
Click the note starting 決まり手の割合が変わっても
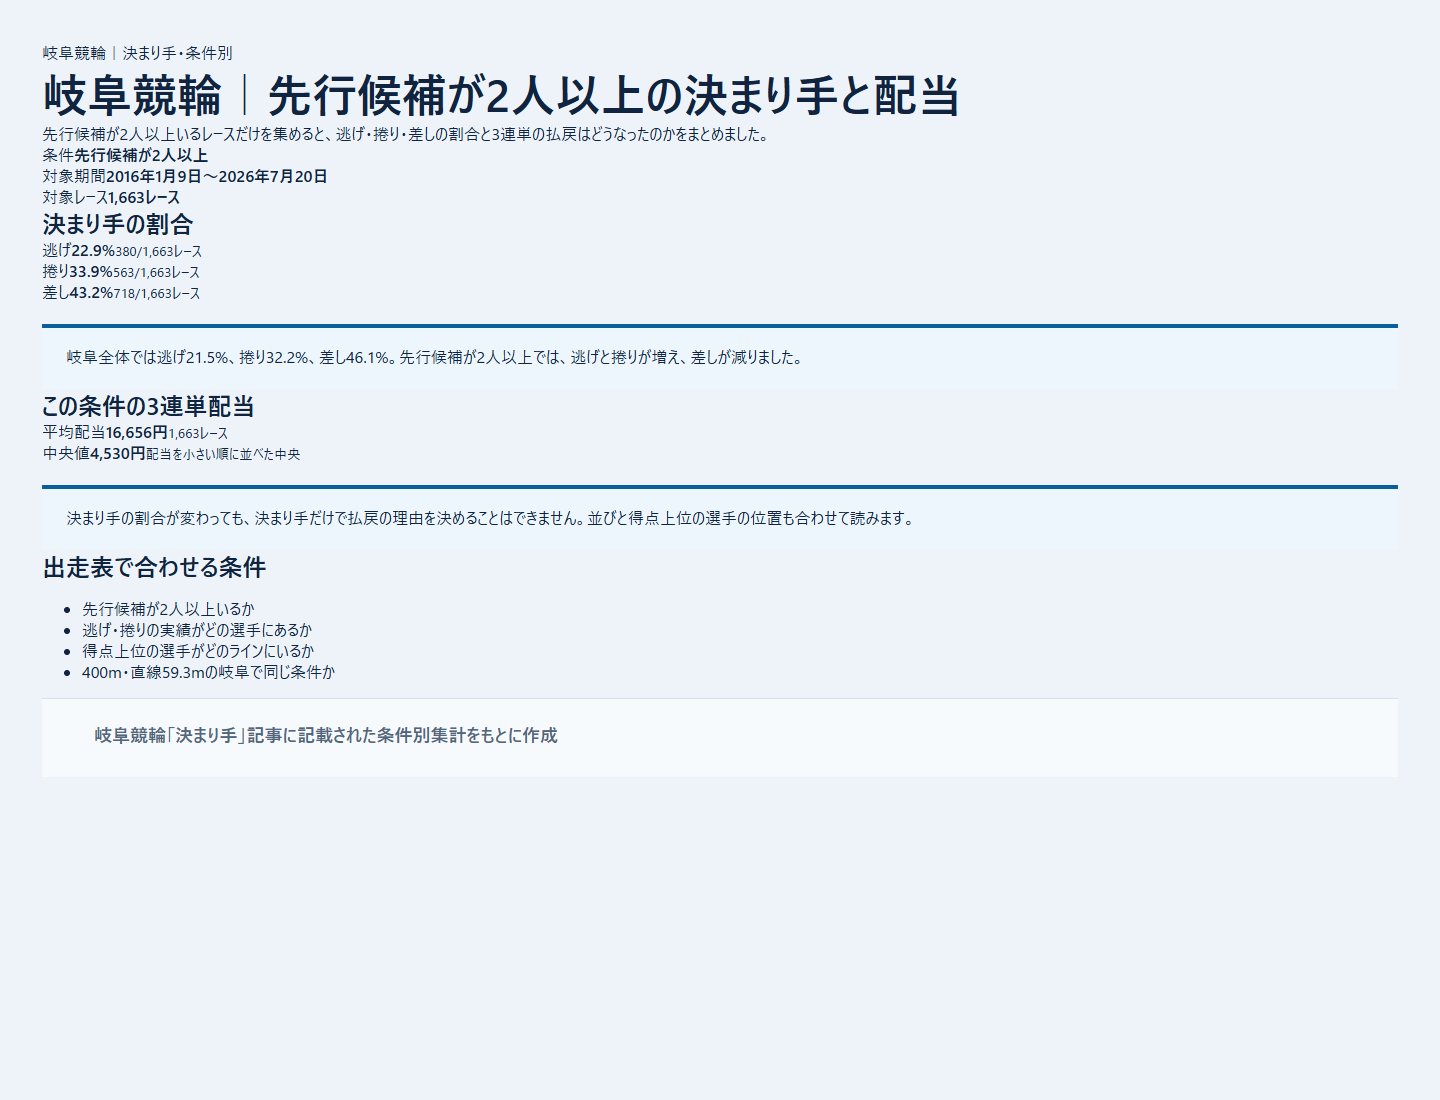point(720,518)
